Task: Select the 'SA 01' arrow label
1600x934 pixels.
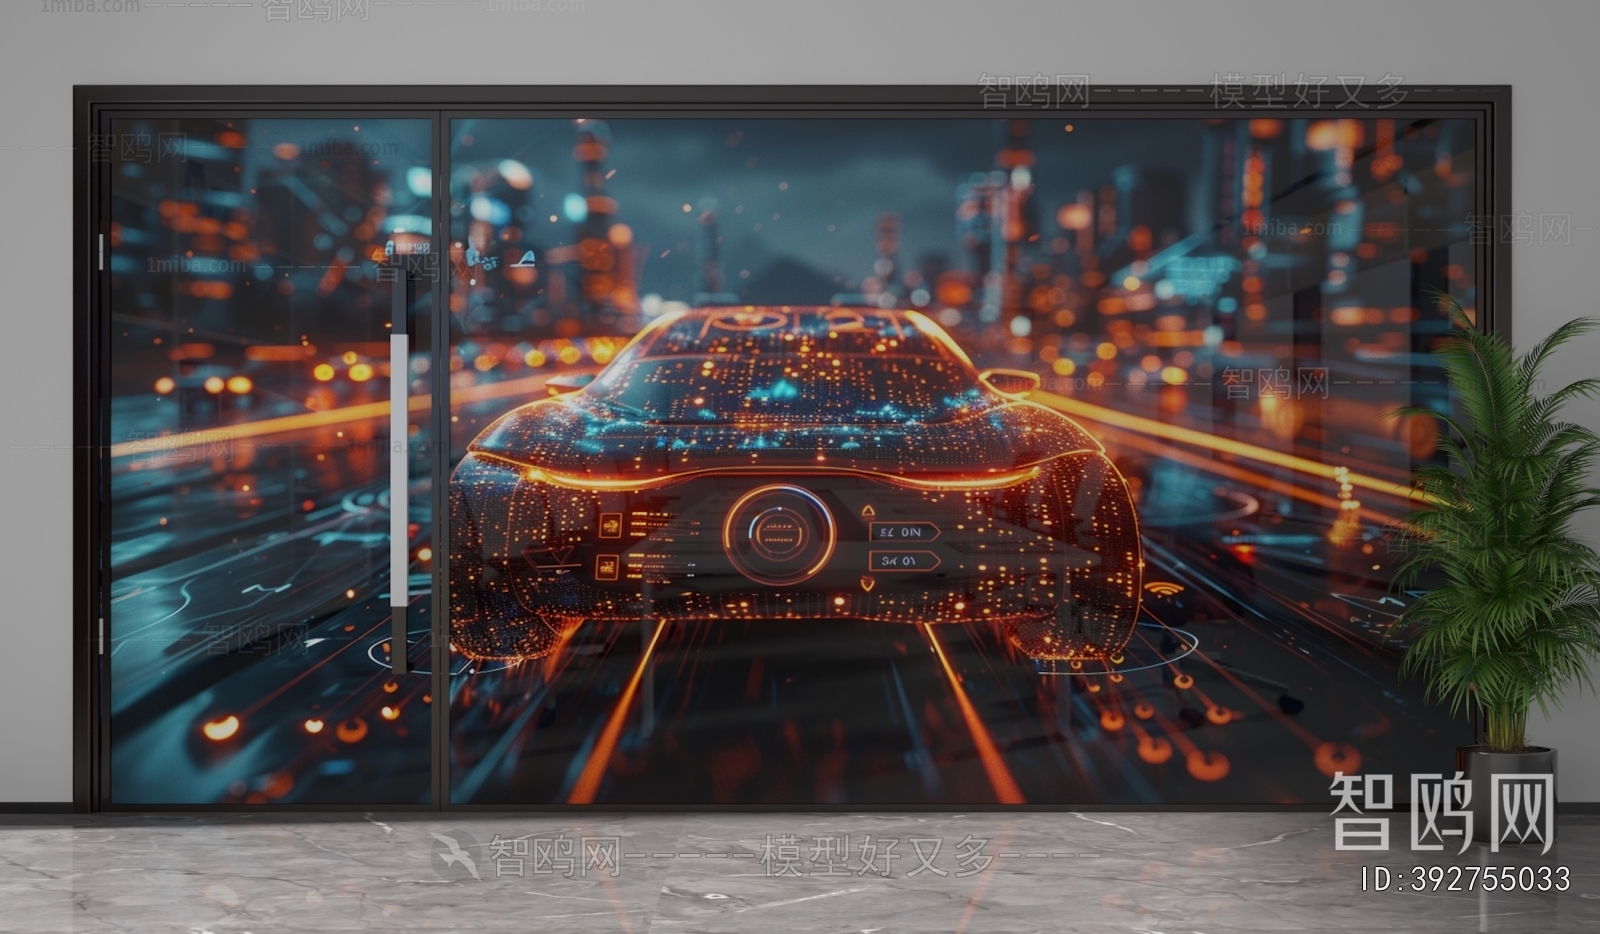Action: [x=902, y=561]
